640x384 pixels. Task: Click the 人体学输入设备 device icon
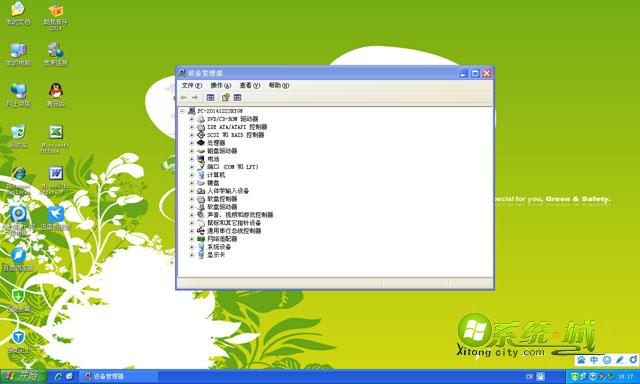pos(201,191)
